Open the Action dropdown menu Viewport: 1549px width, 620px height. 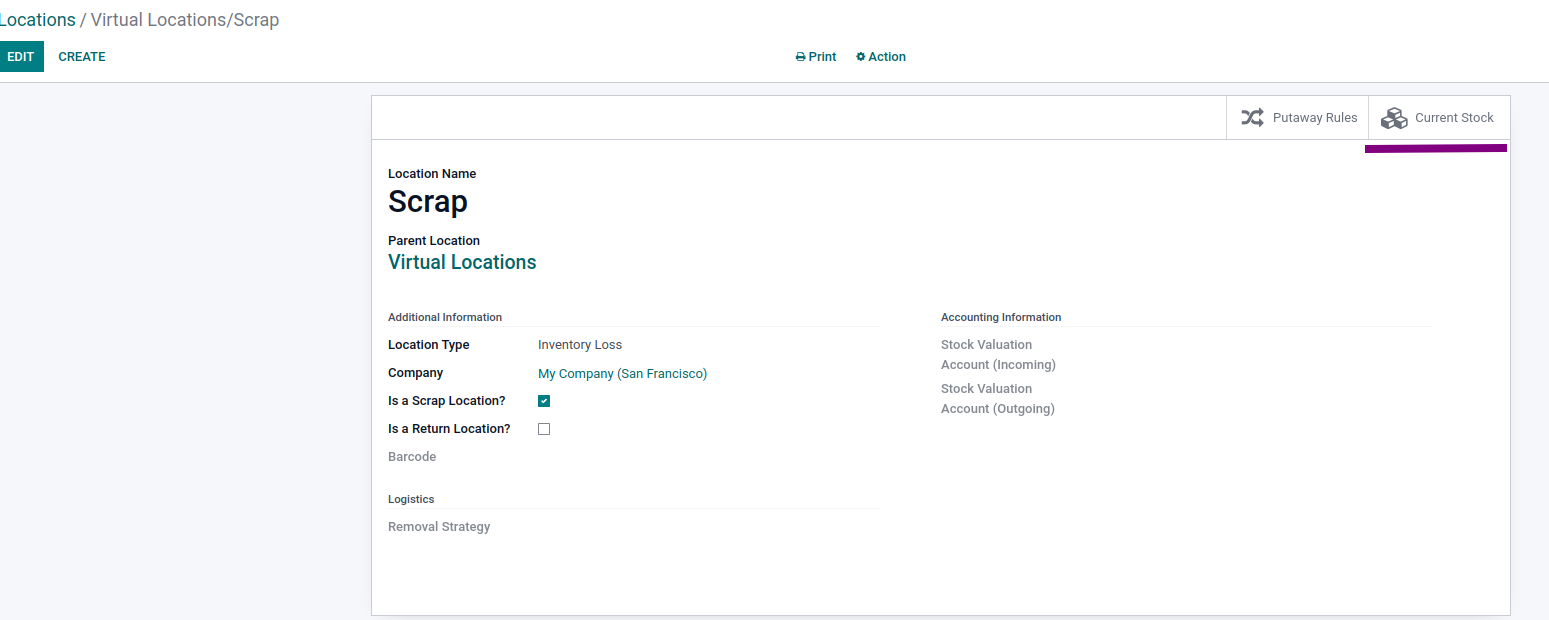881,57
